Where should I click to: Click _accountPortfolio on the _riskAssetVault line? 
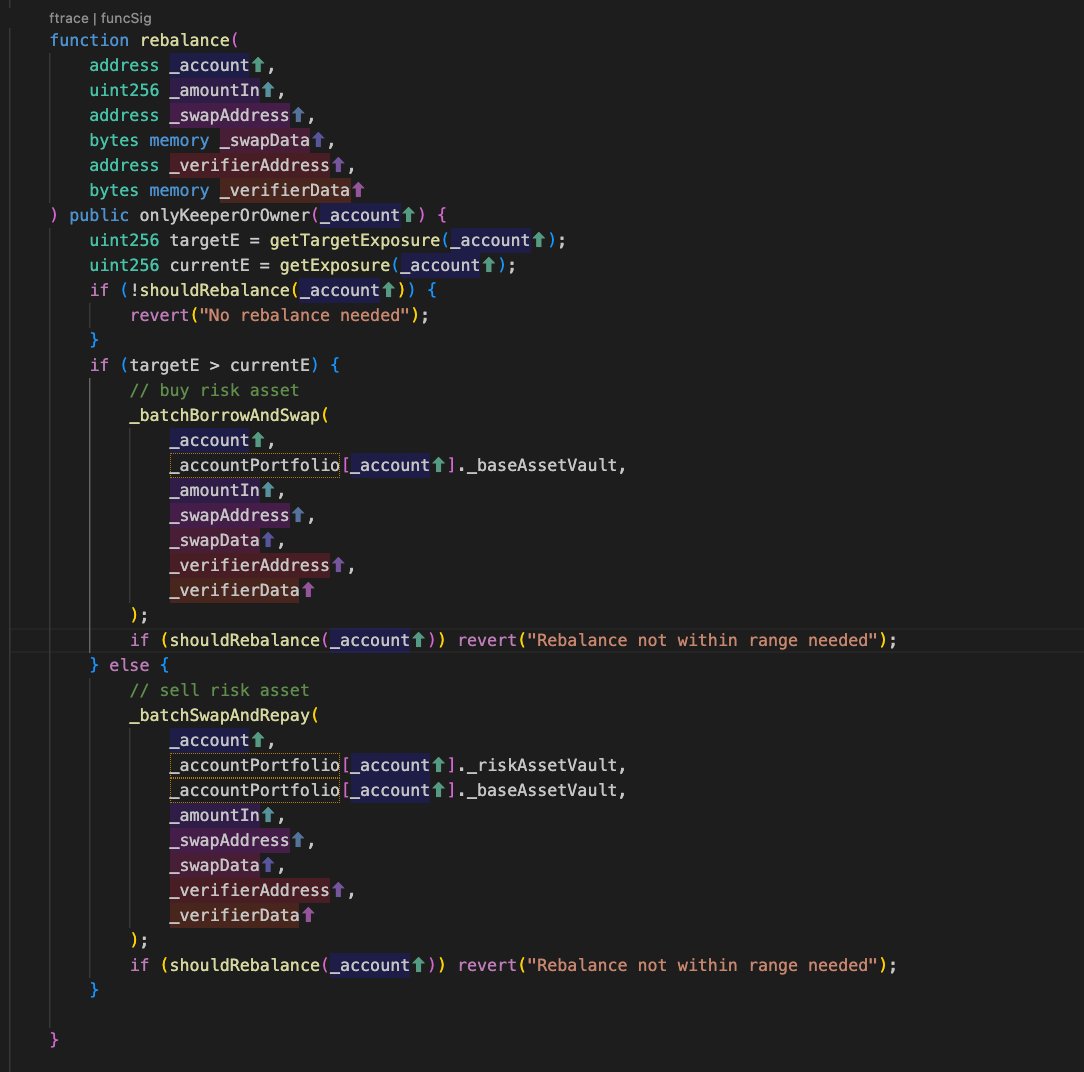click(255, 765)
